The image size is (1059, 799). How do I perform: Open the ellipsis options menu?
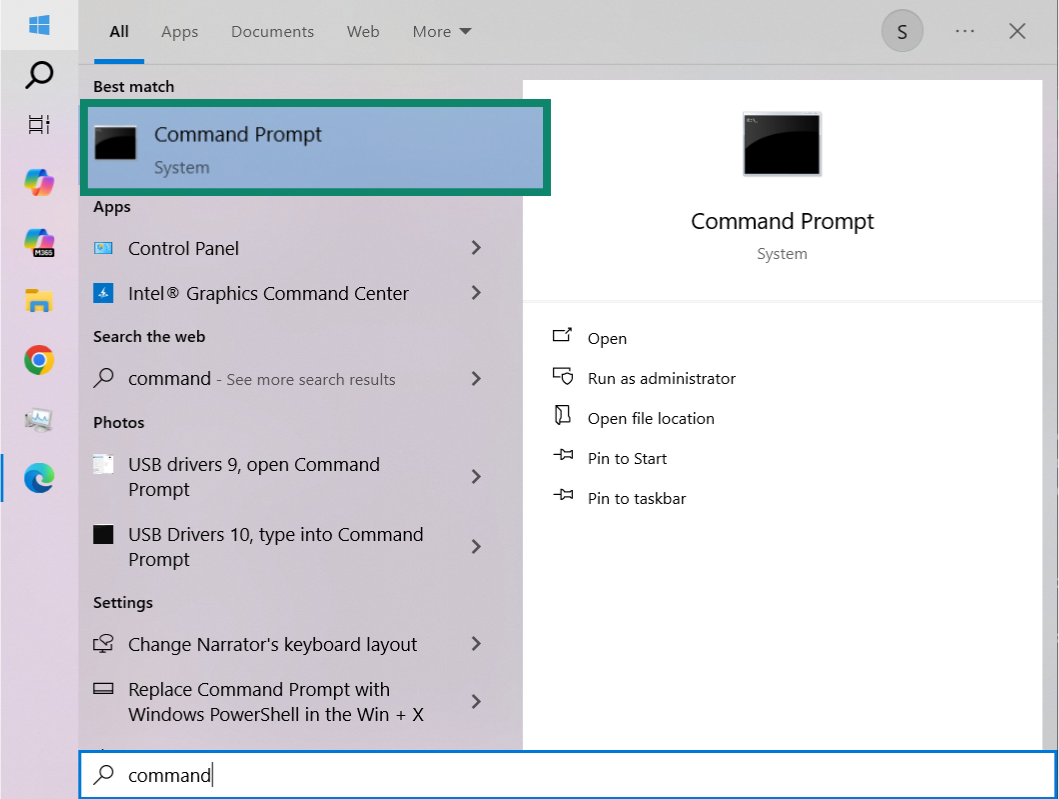tap(964, 30)
